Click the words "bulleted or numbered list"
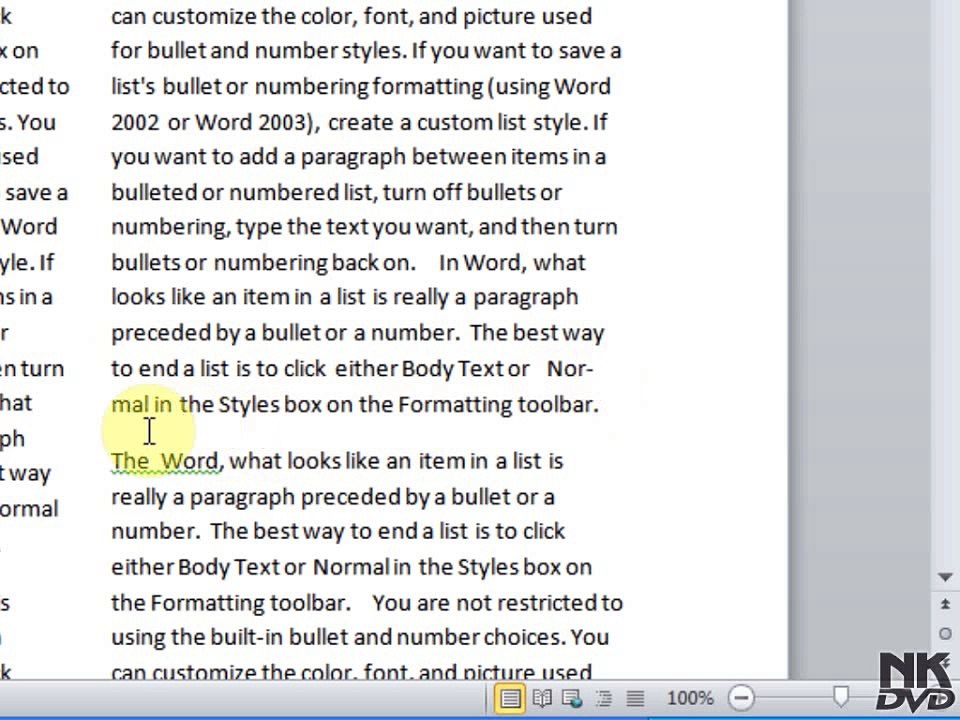This screenshot has height=720, width=960. pos(242,193)
